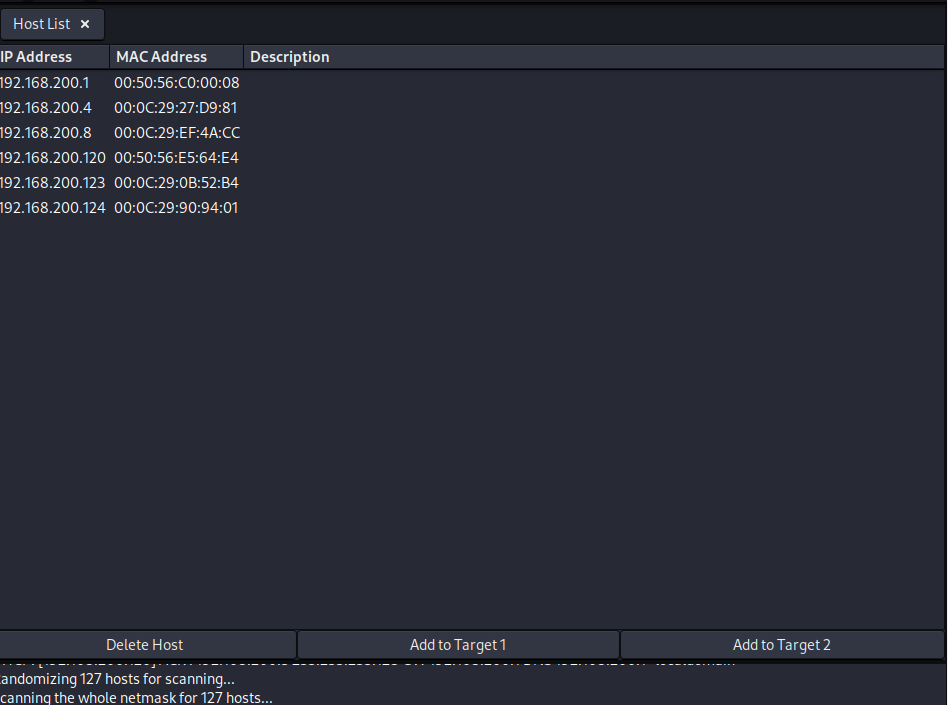948x705 pixels.
Task: Select host 192.168.200.4
Action: click(x=46, y=108)
